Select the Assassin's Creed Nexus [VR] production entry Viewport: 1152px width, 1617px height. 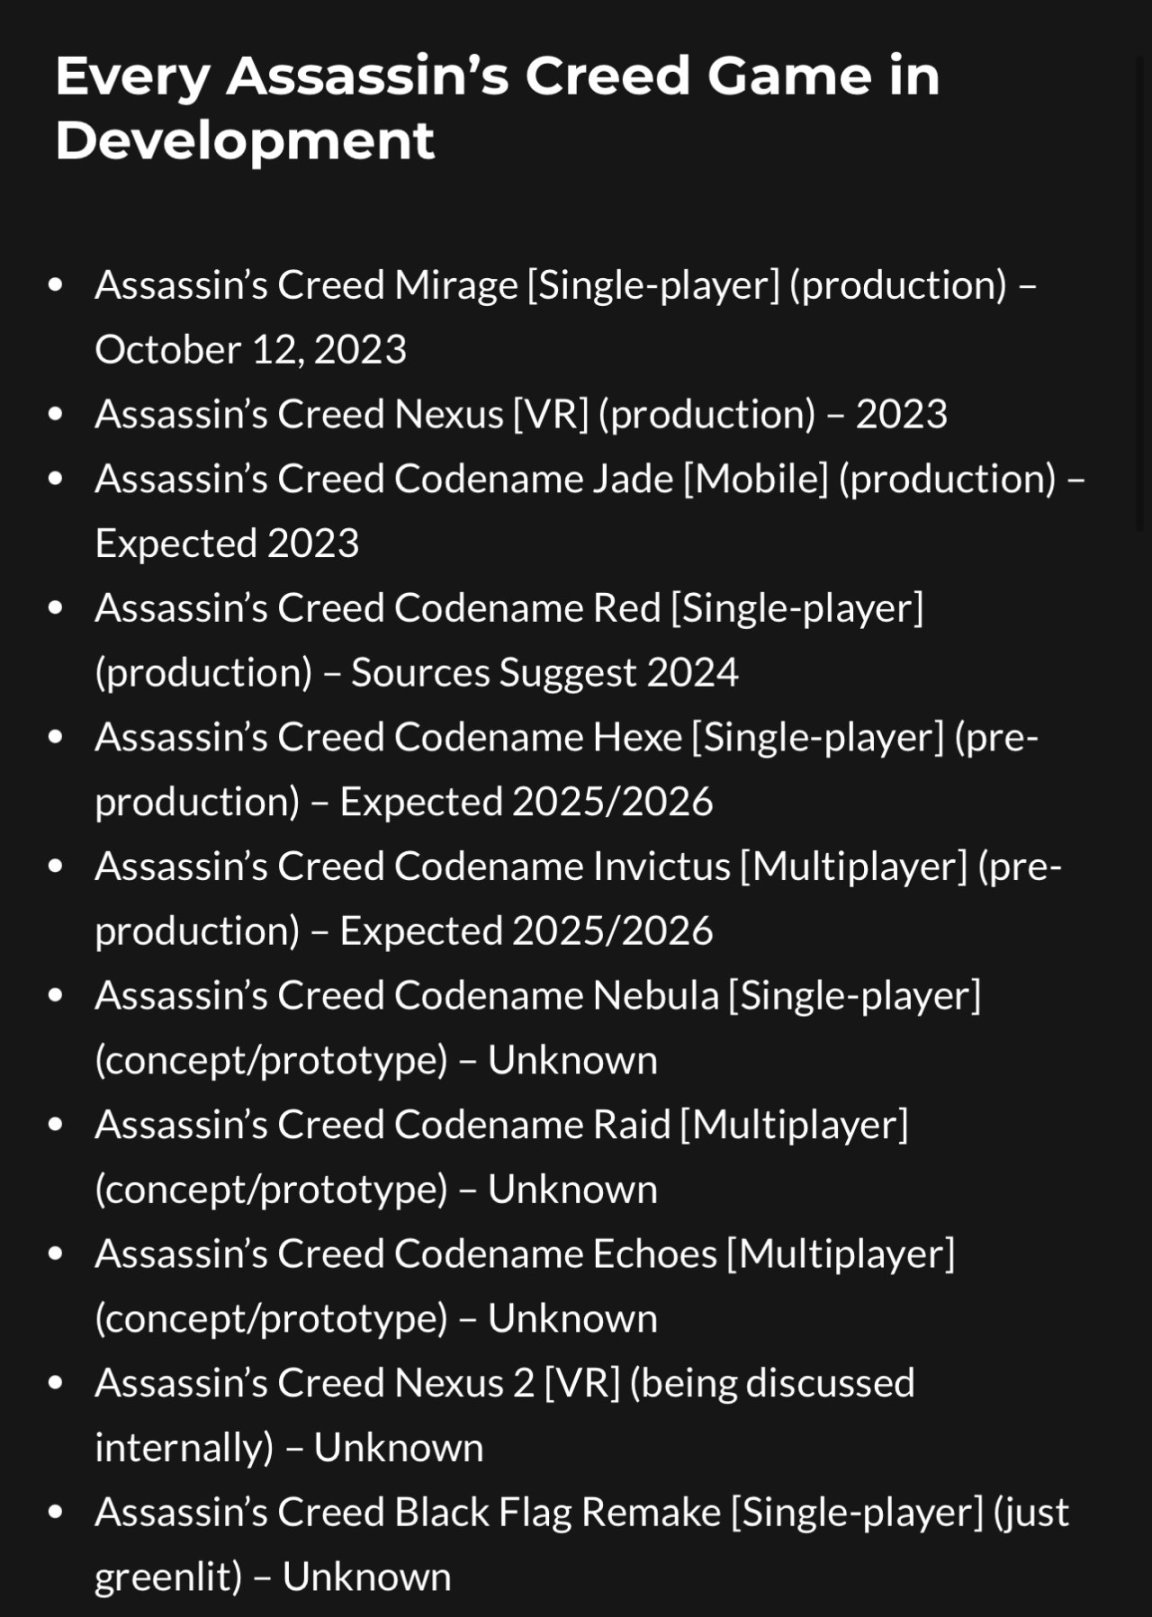tap(520, 415)
